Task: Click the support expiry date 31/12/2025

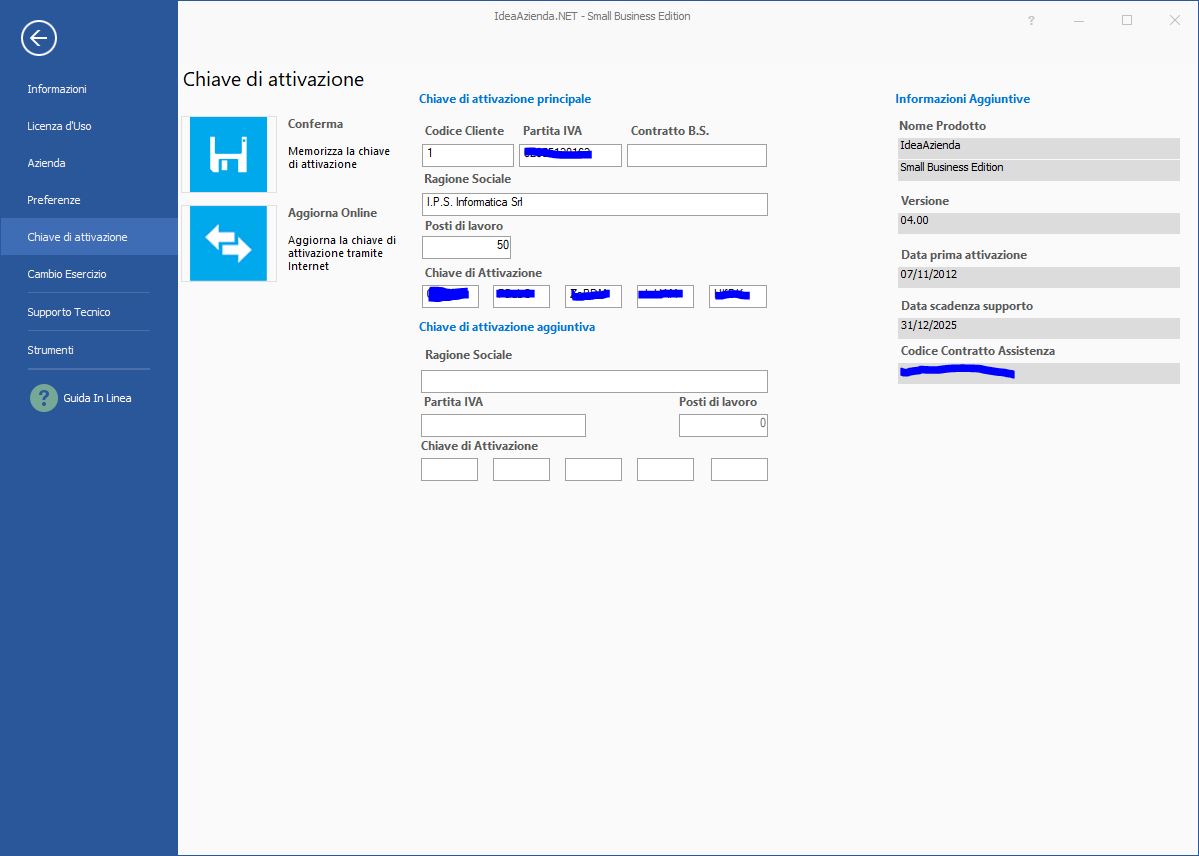Action: (1038, 327)
